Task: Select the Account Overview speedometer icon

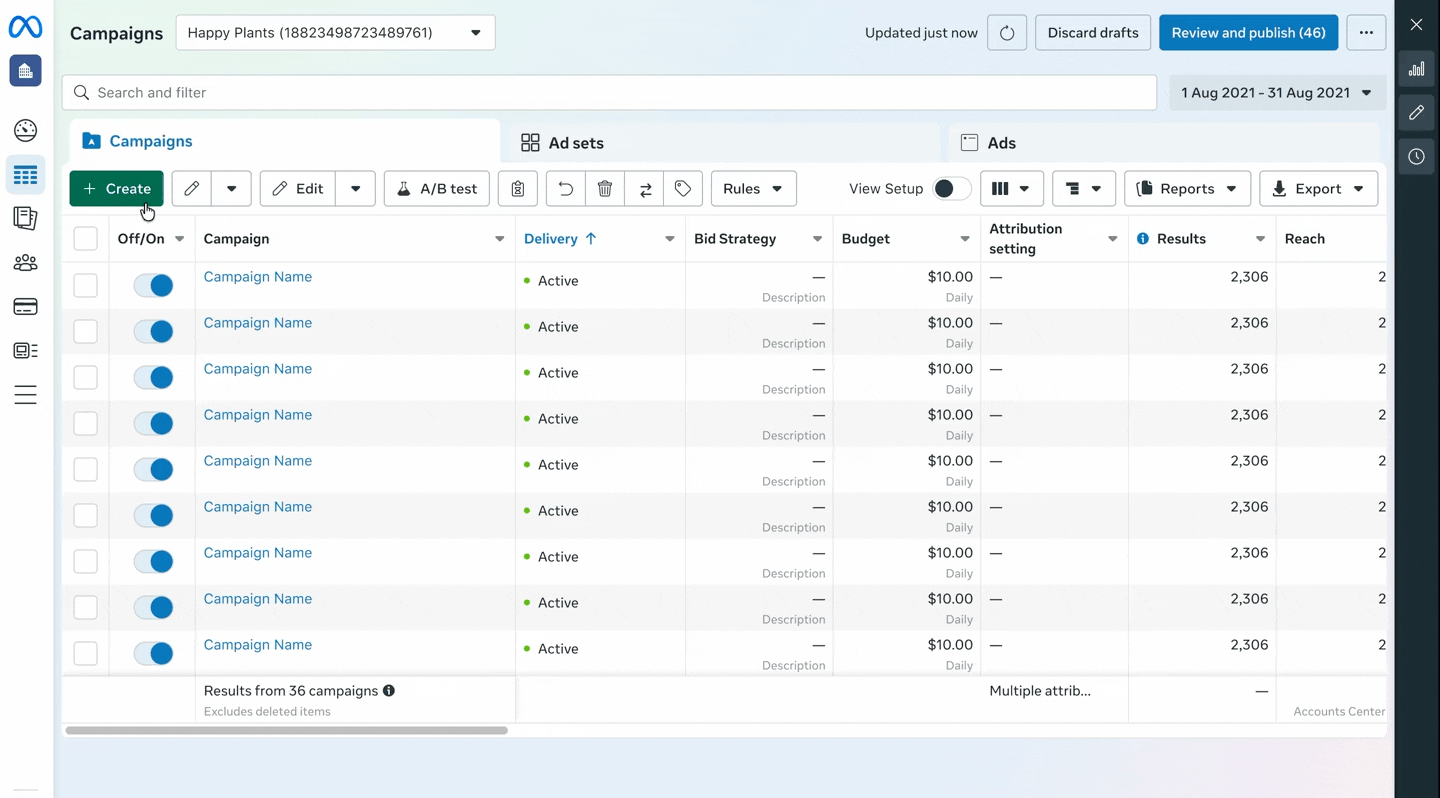Action: pyautogui.click(x=25, y=130)
